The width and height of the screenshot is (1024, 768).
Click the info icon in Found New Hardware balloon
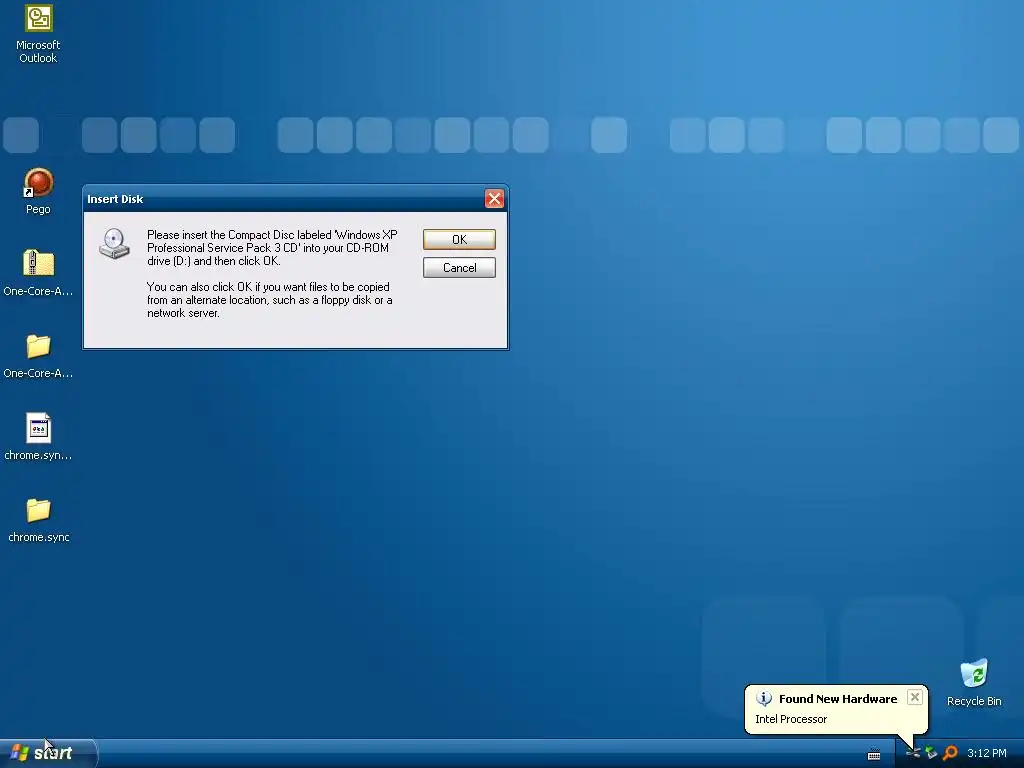click(x=763, y=698)
